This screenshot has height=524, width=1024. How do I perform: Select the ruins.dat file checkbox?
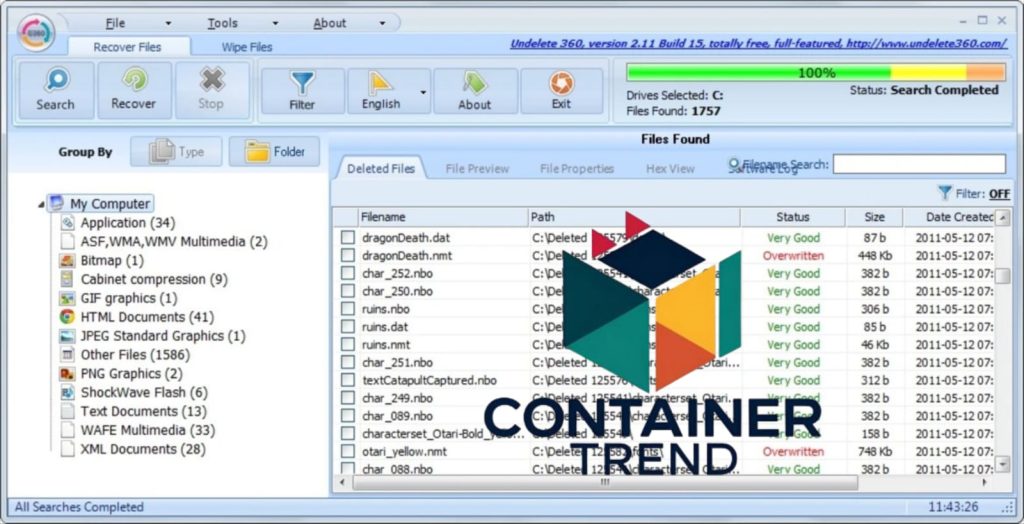348,327
